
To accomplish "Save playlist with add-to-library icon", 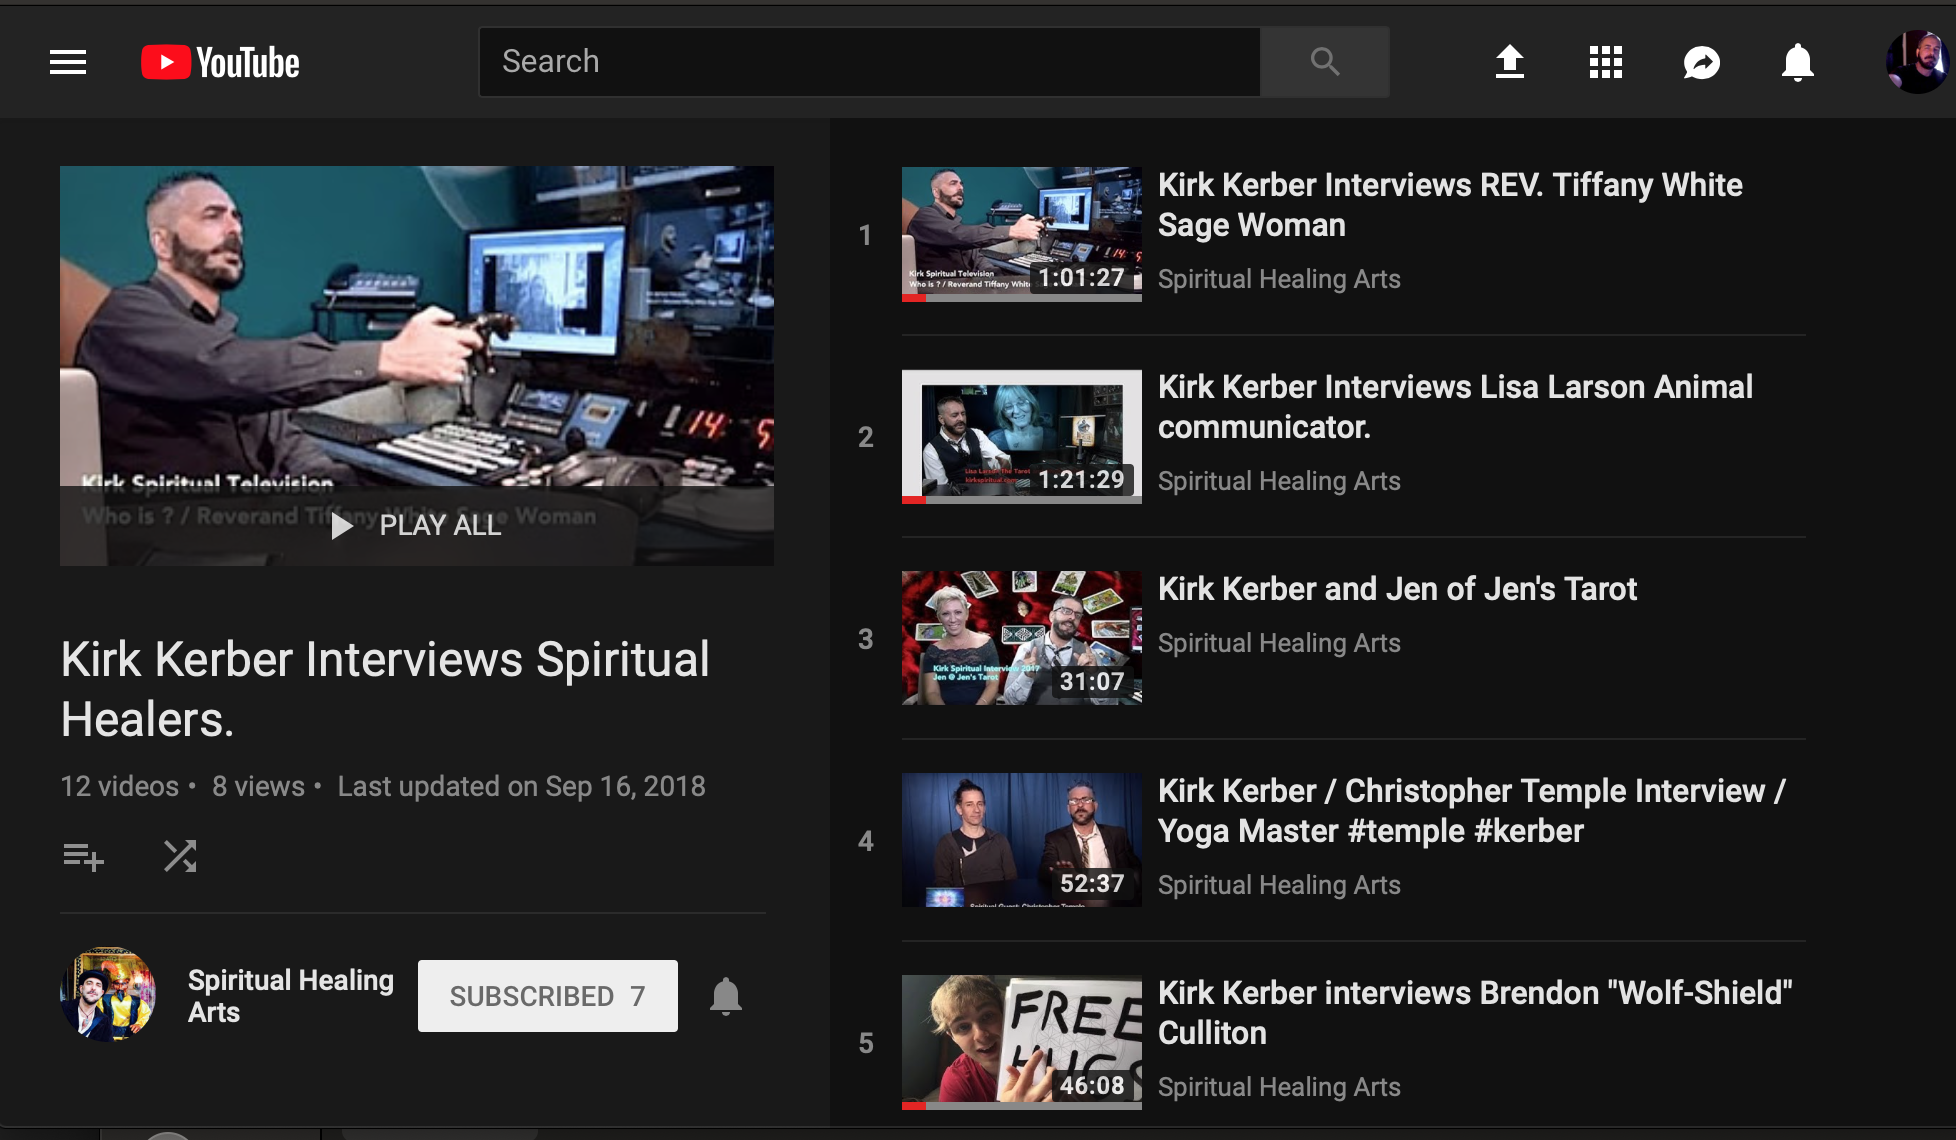I will point(83,856).
